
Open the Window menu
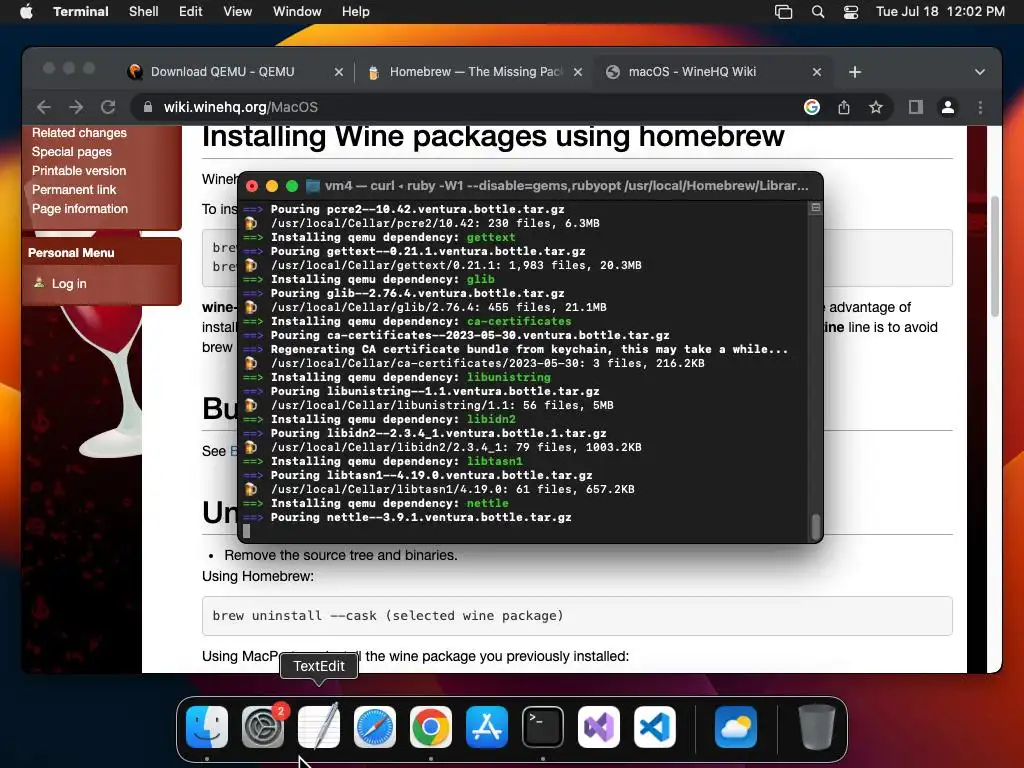pos(296,12)
